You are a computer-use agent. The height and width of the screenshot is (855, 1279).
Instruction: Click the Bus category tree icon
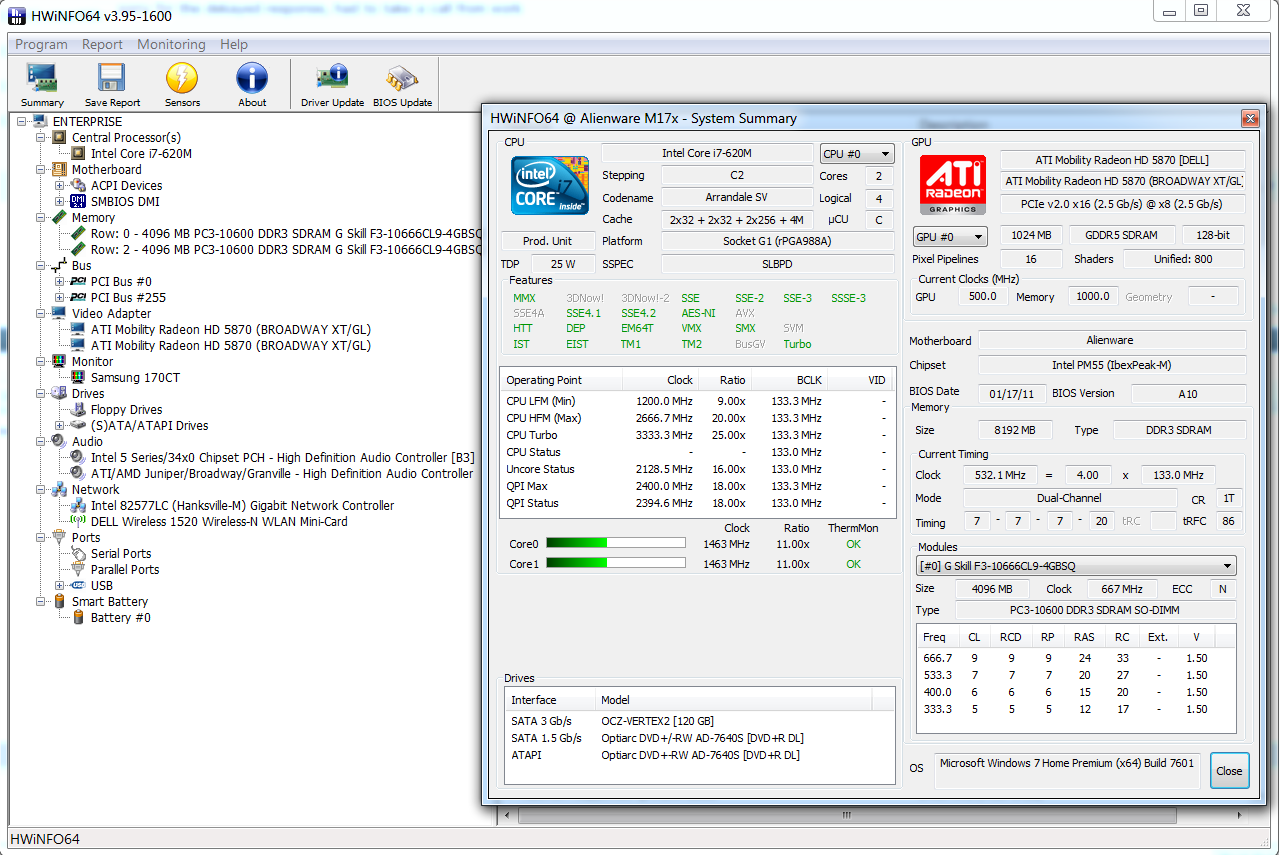pos(59,265)
